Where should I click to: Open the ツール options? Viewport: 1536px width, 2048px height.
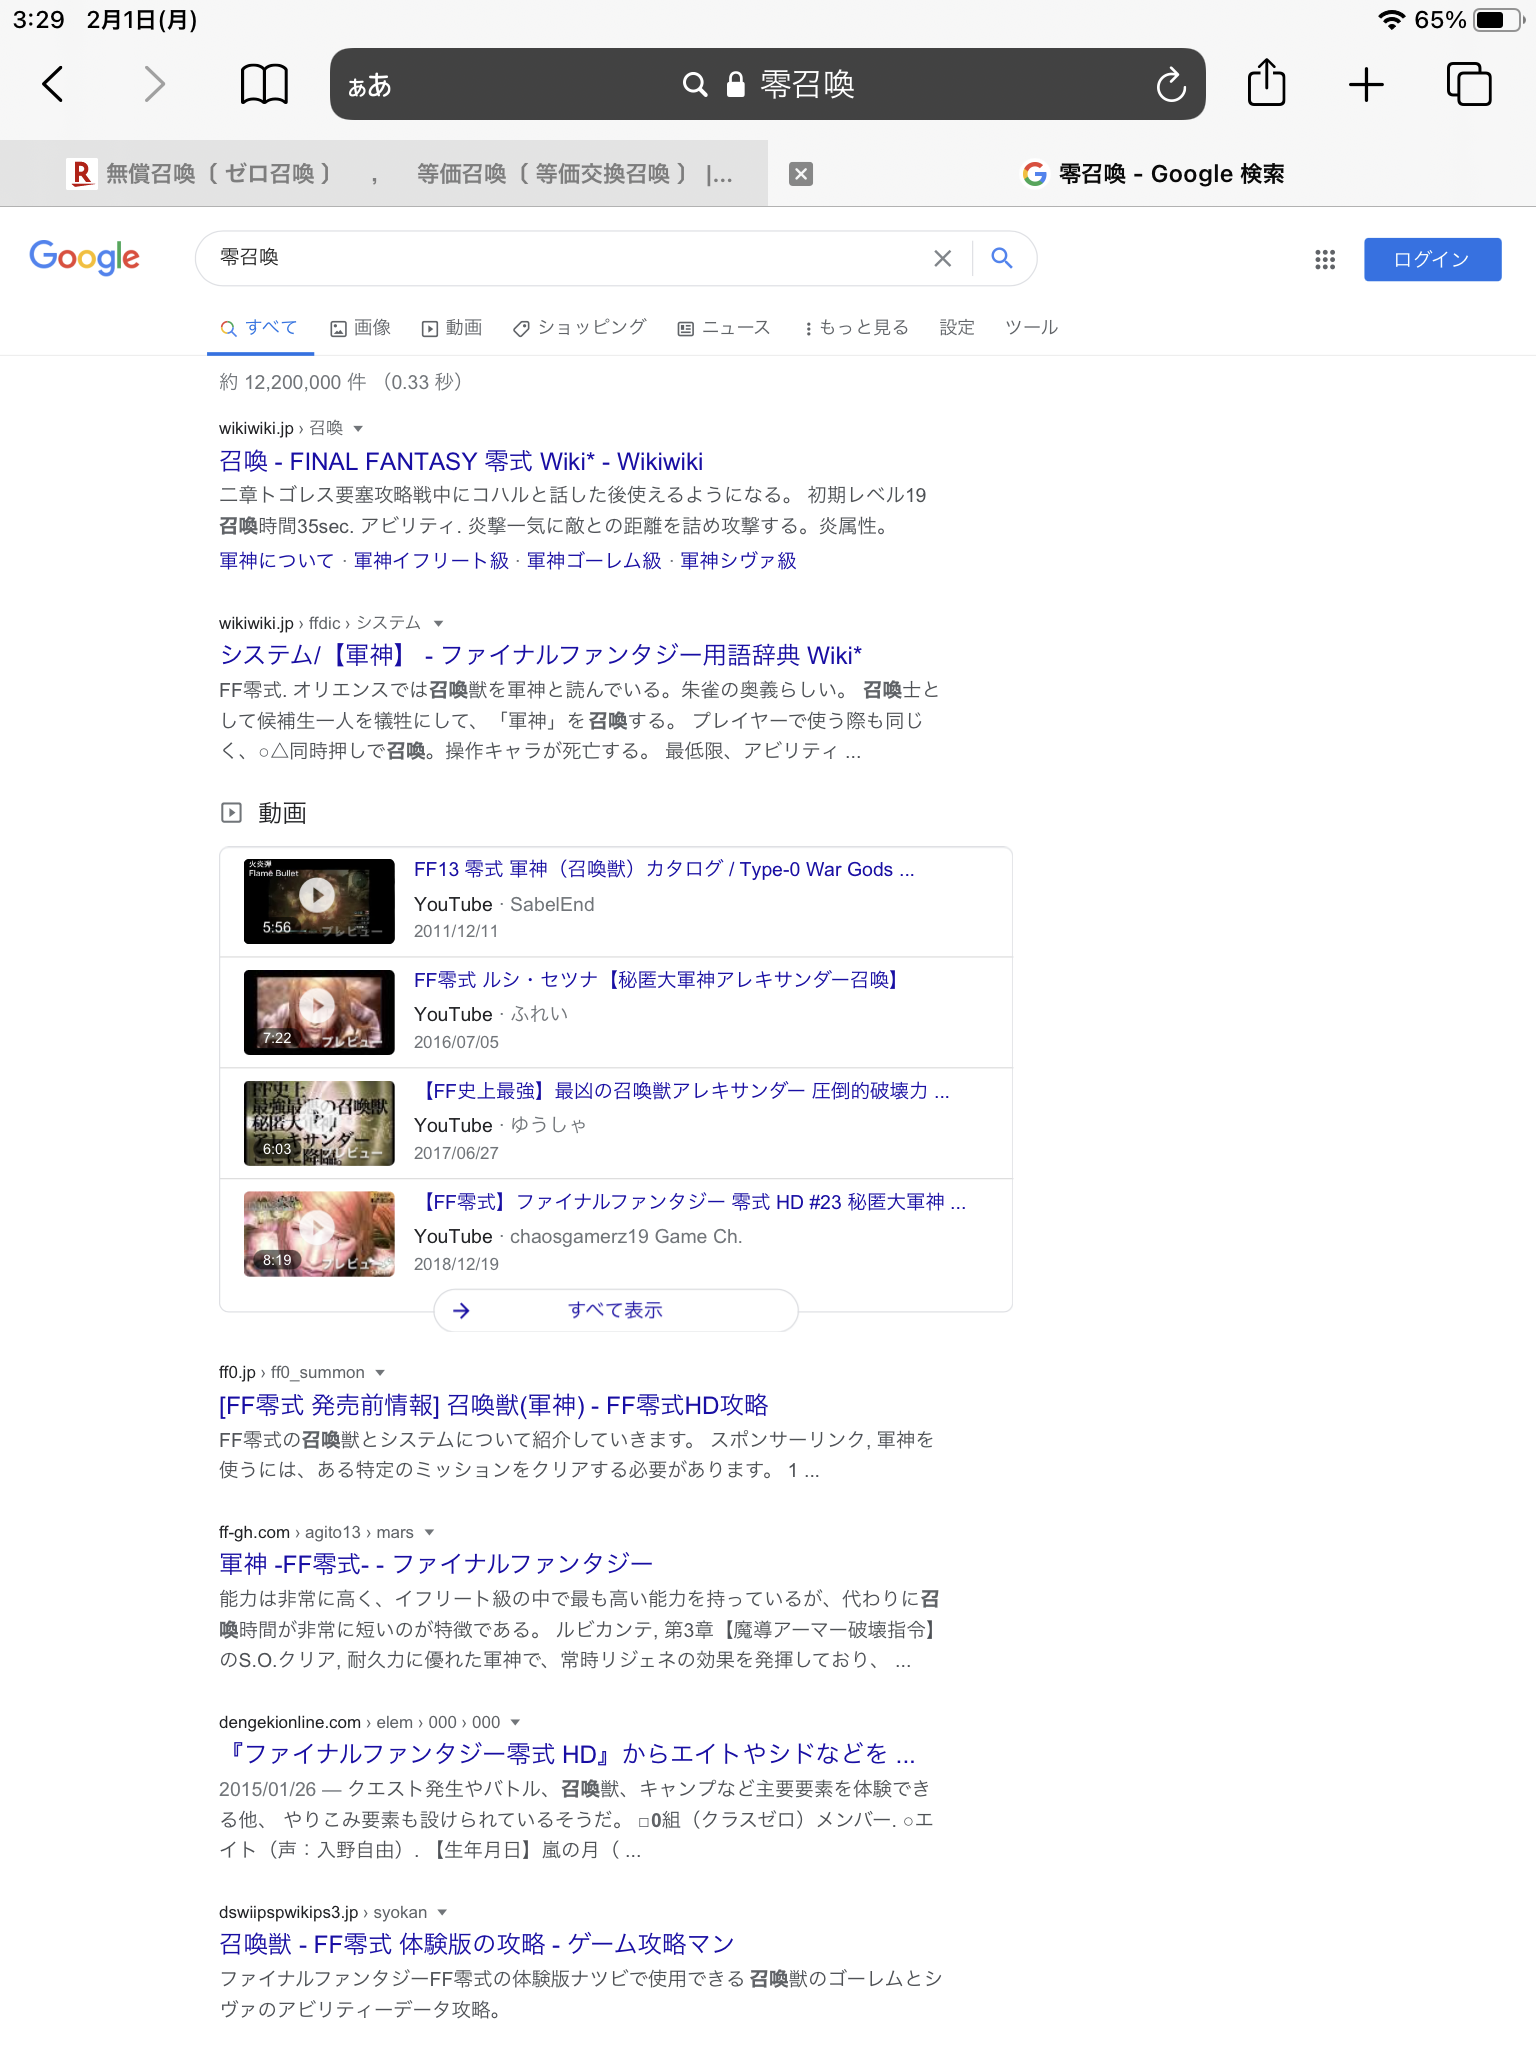click(x=1031, y=328)
